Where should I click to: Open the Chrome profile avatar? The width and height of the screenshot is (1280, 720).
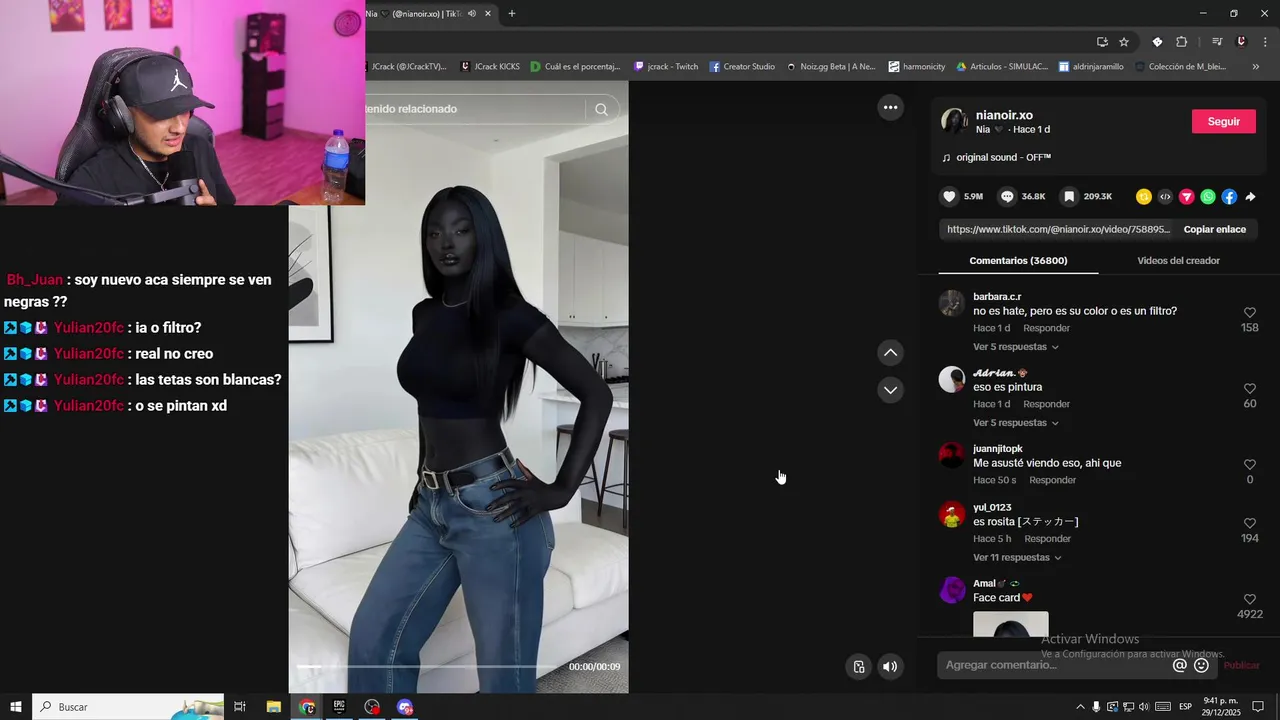1241,42
